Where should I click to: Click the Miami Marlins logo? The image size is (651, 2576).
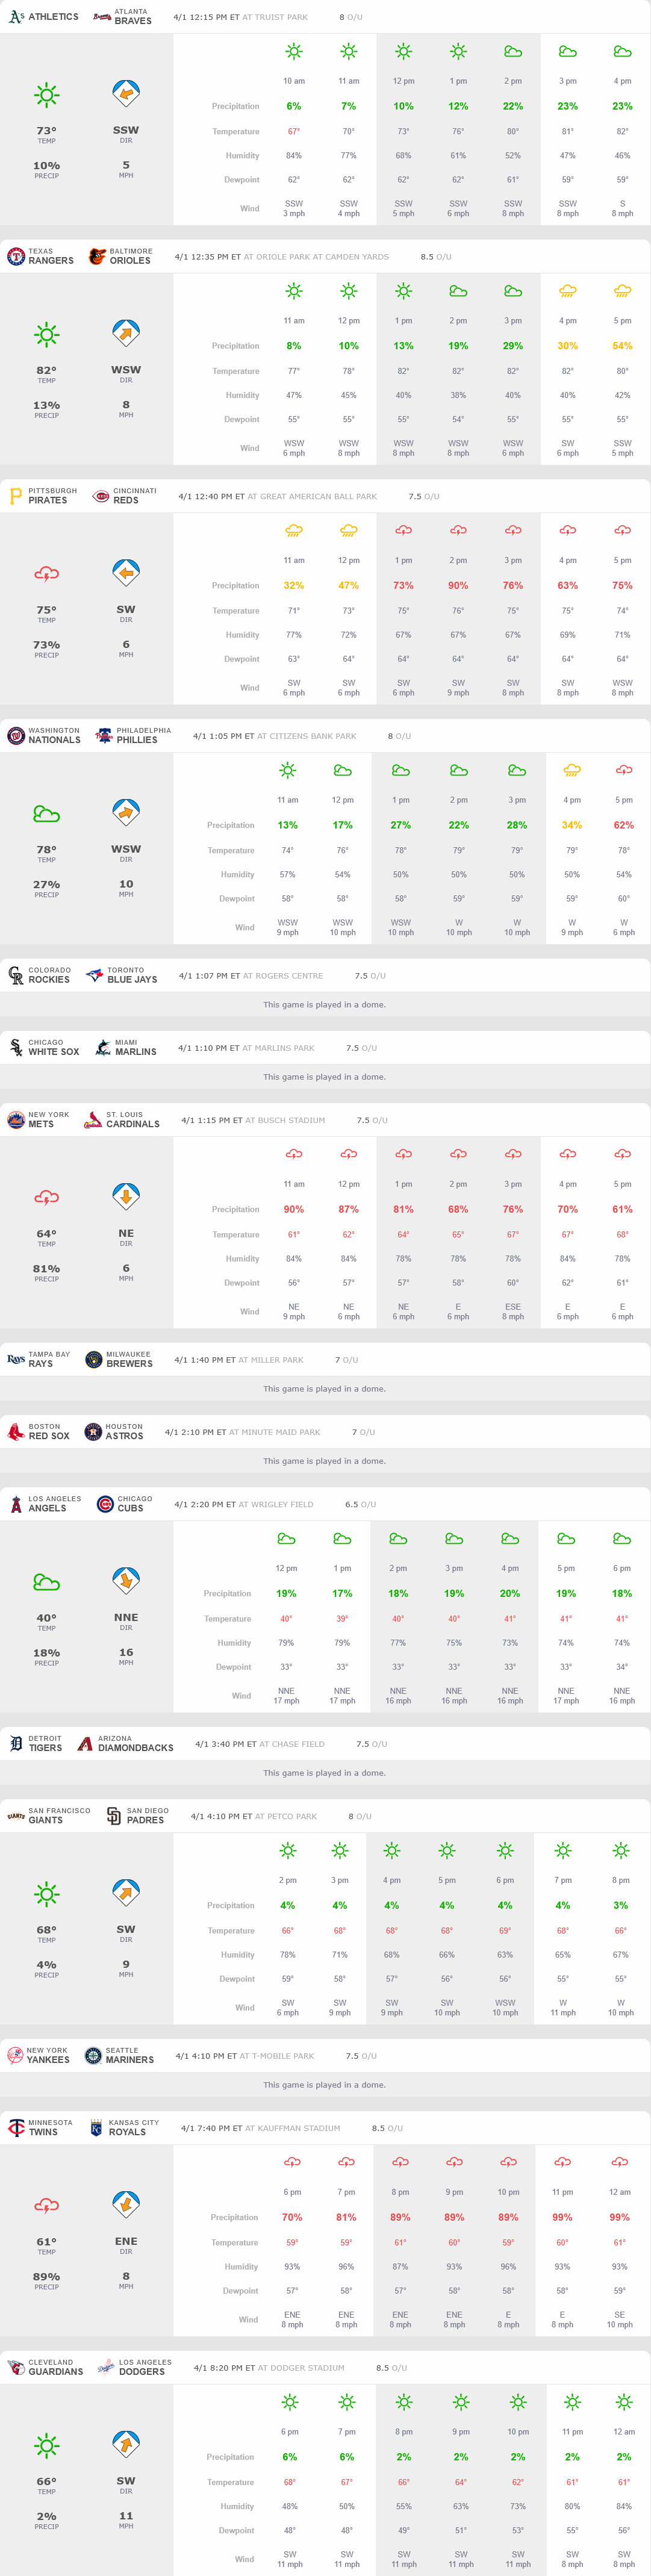(x=102, y=1047)
